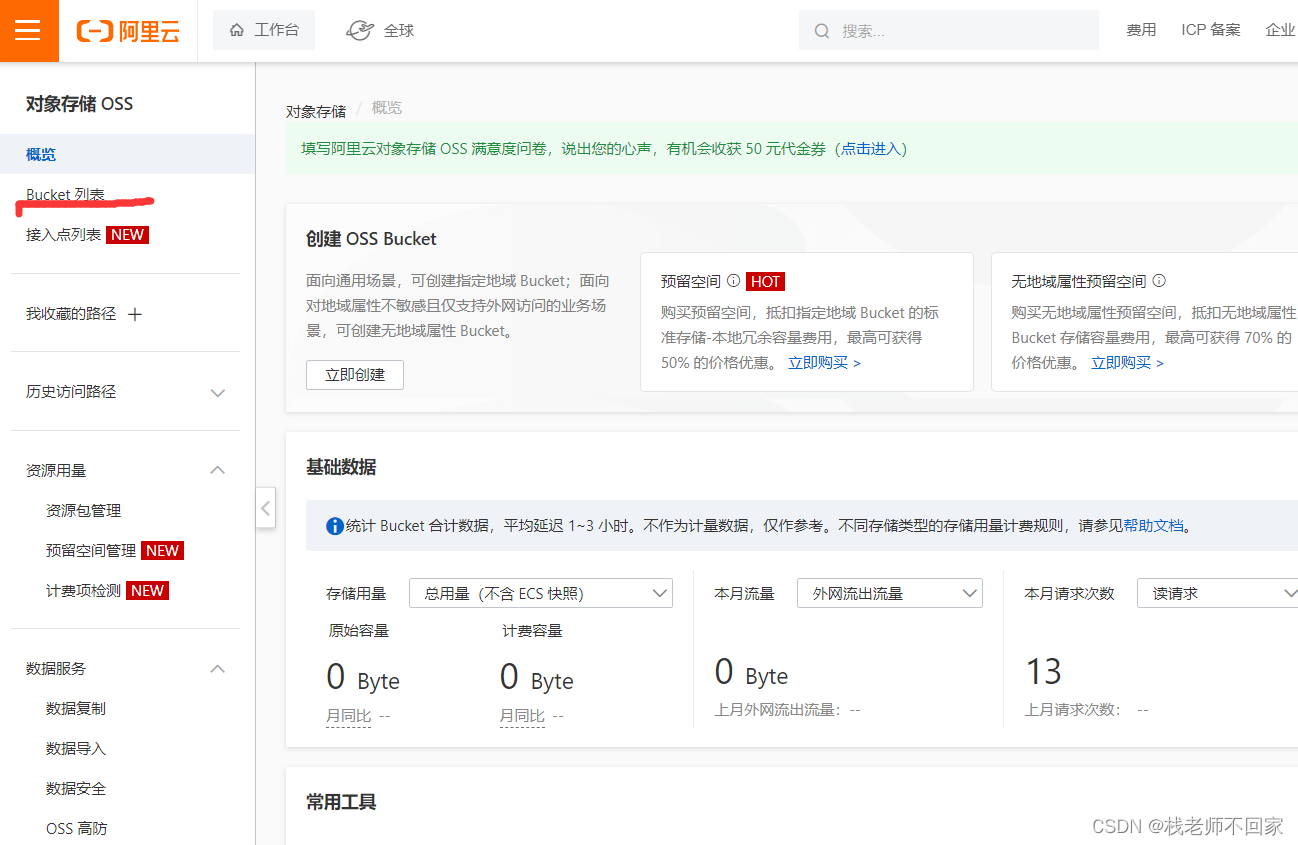Open the 帮助文档 link
Screen dimensions: 1298x845
[x=1153, y=525]
